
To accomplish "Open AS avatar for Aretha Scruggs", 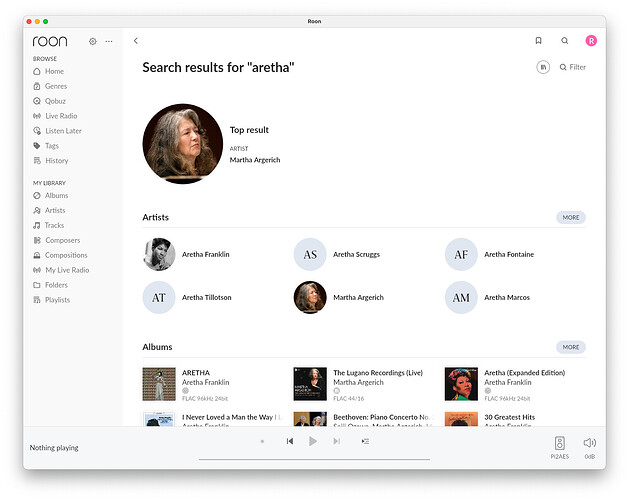I will (x=310, y=254).
